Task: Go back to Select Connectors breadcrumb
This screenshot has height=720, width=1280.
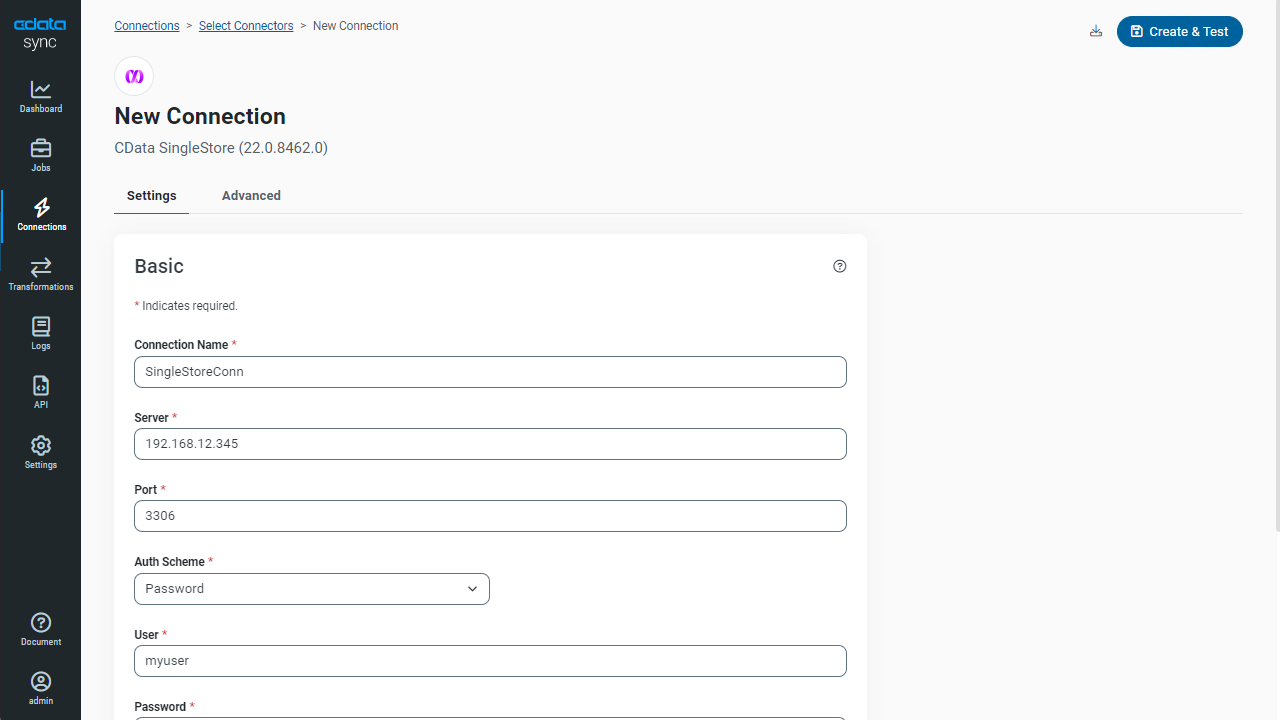Action: [246, 26]
